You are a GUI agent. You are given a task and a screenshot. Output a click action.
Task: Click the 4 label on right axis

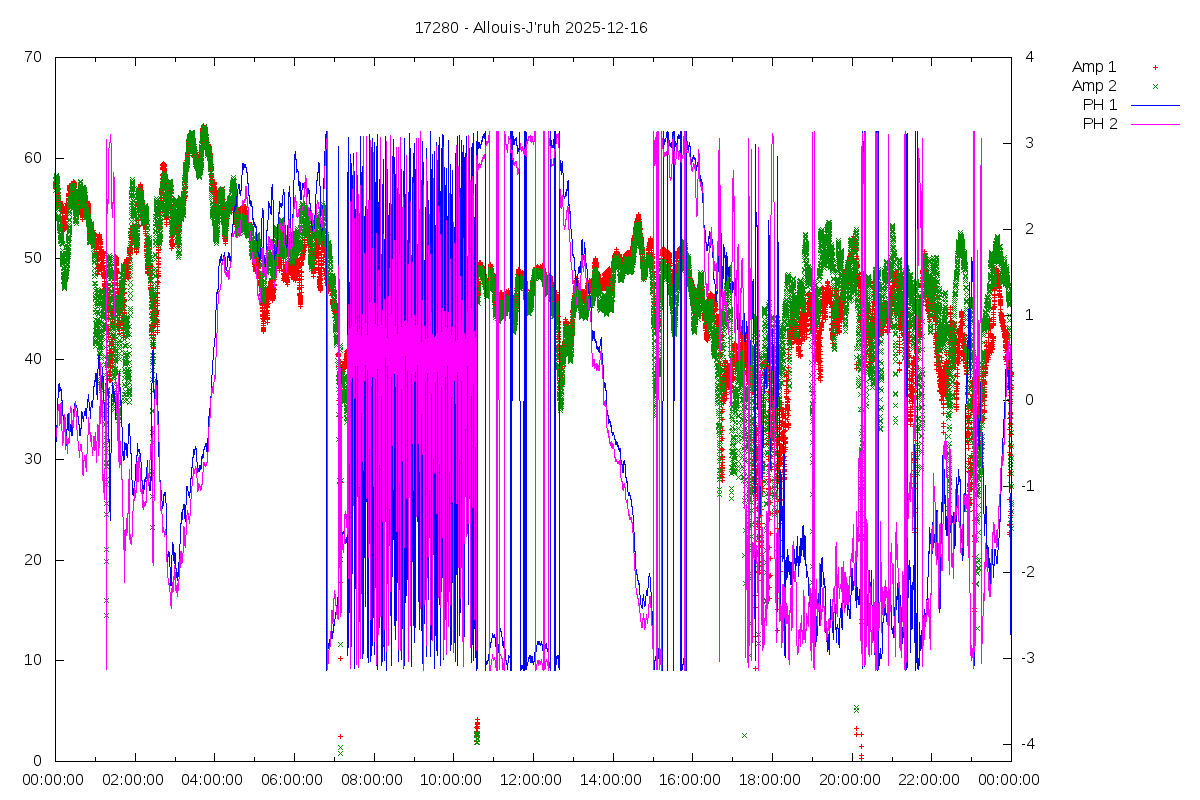pos(1029,57)
